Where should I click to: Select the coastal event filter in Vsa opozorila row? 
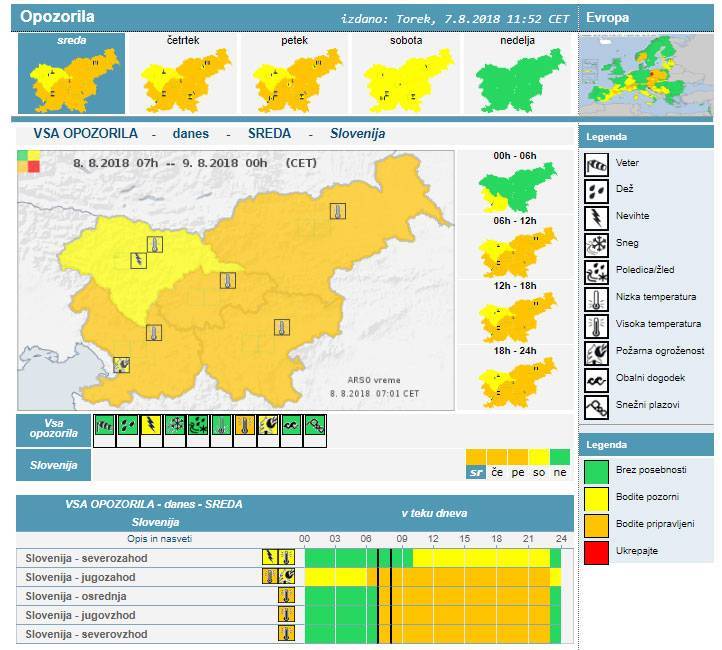pos(291,425)
